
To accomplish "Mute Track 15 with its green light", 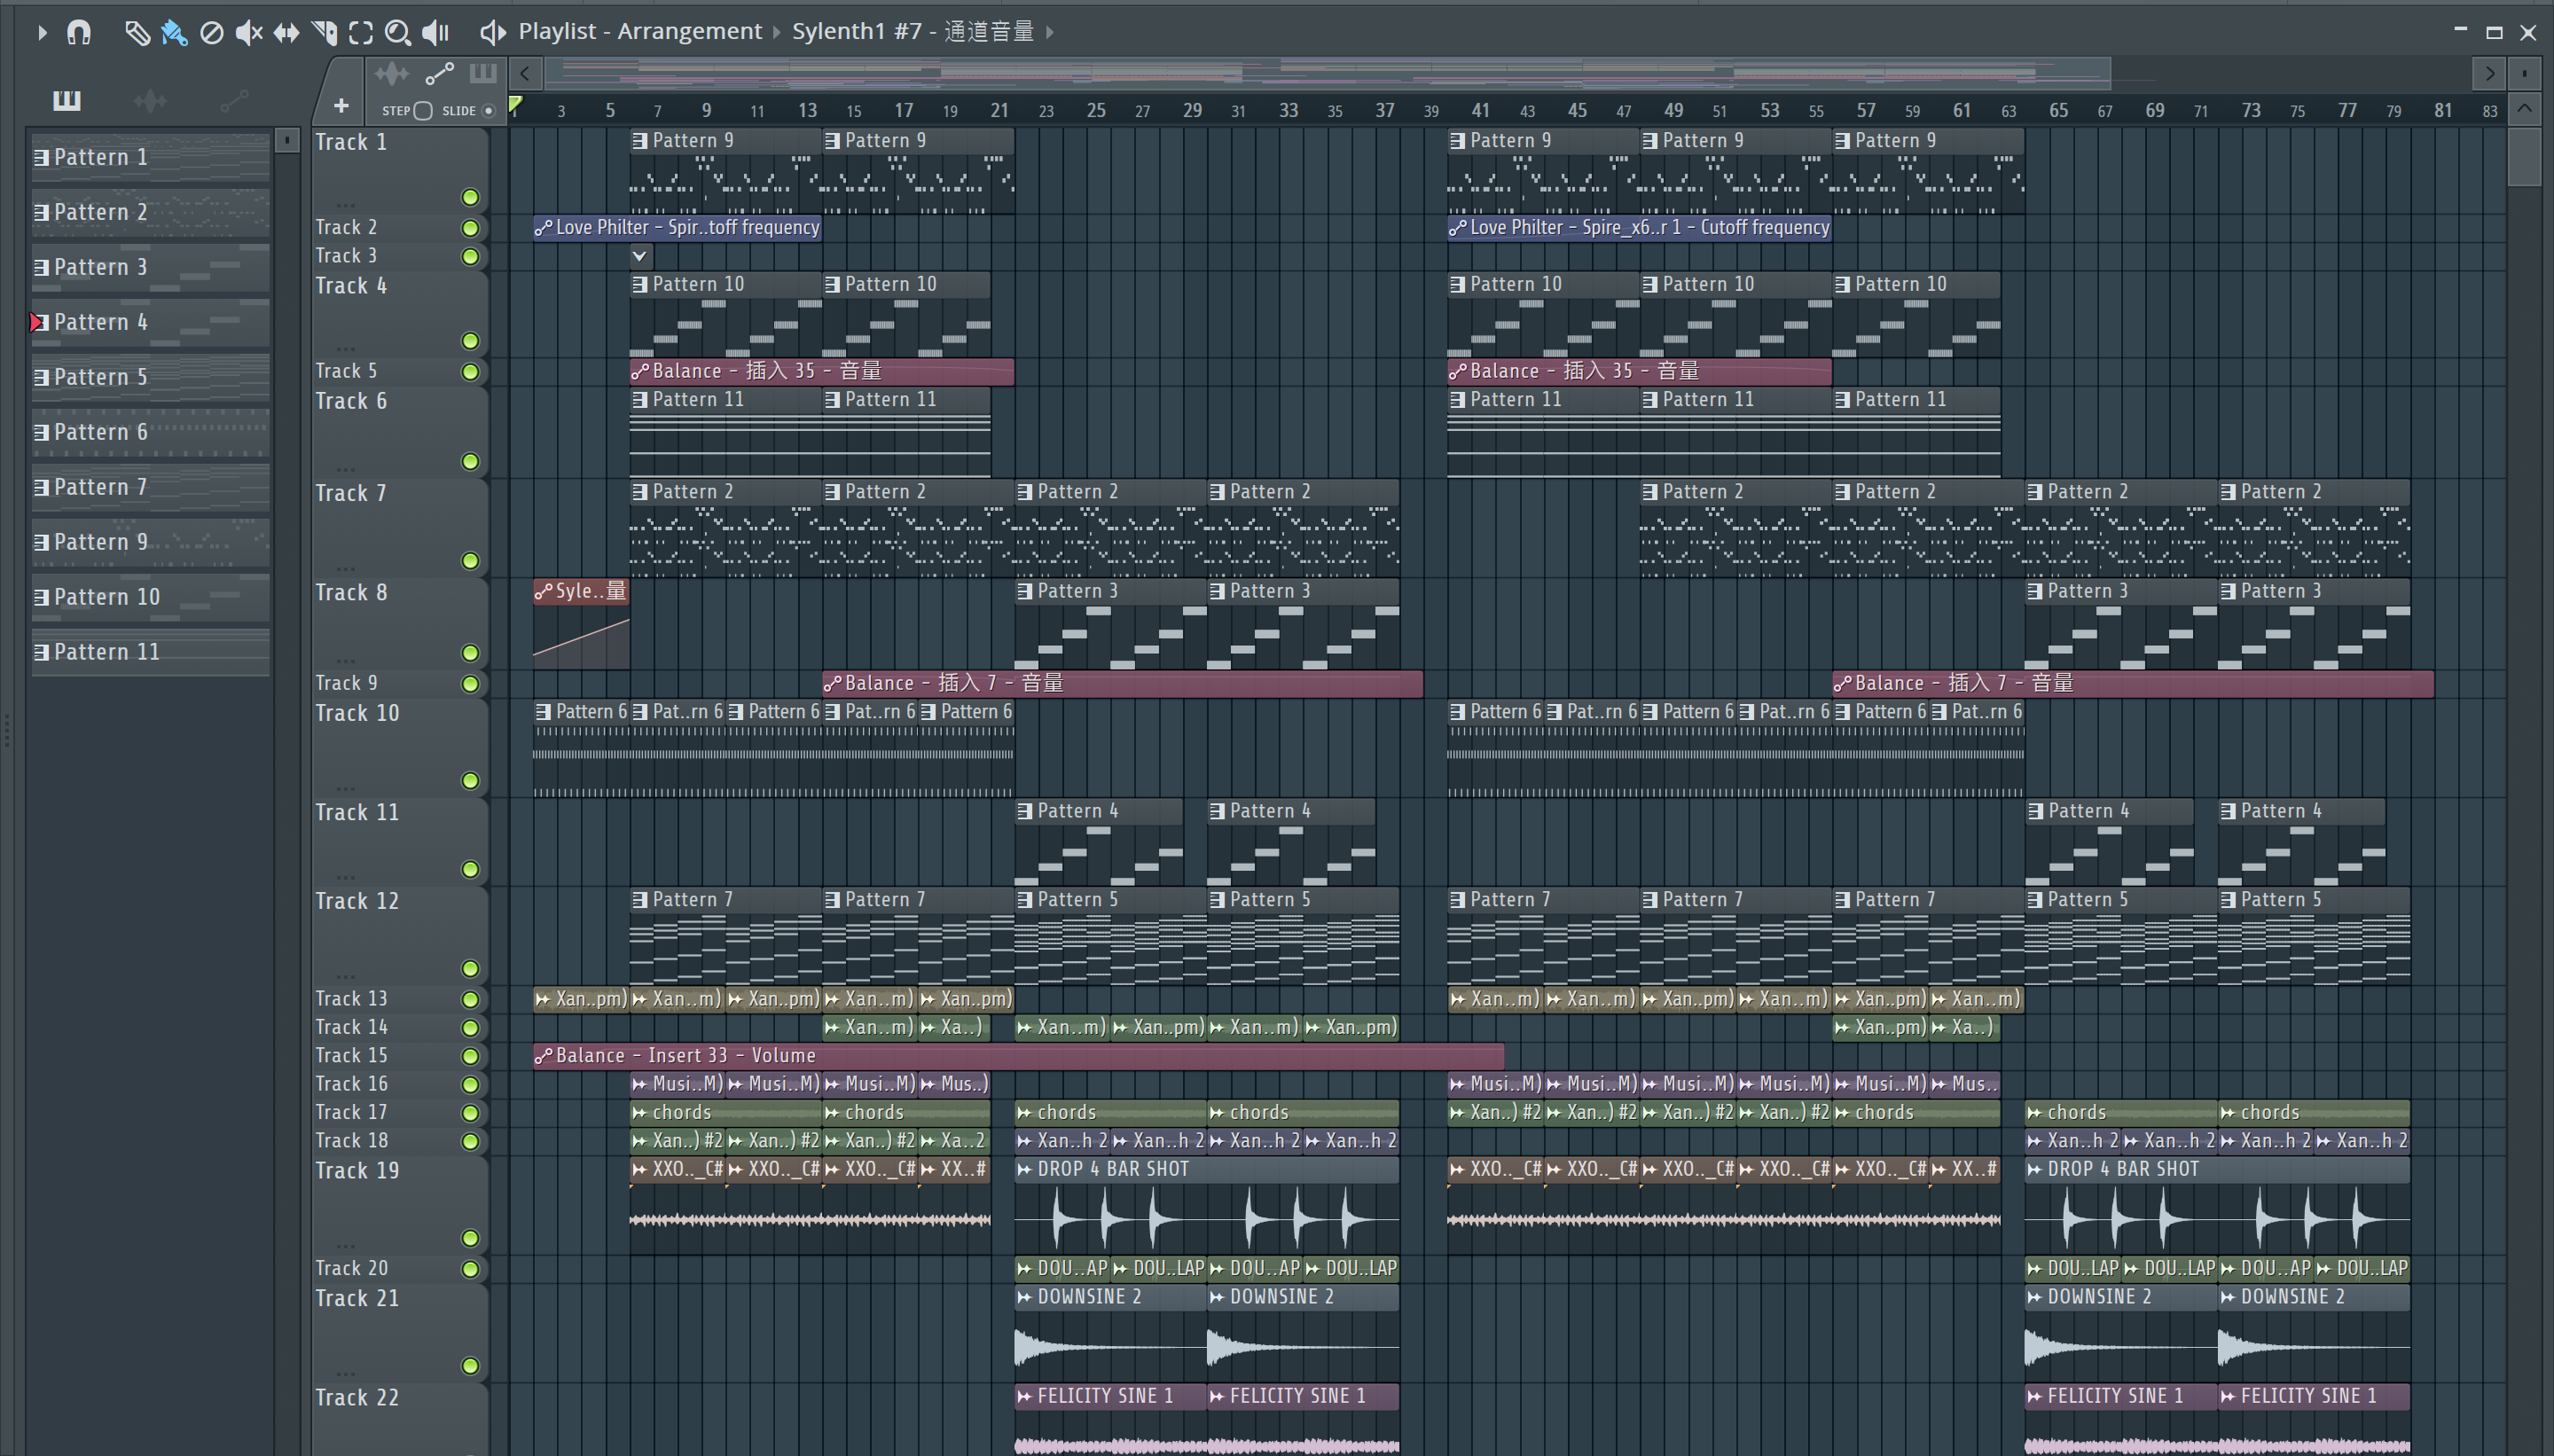I will click(x=470, y=1056).
